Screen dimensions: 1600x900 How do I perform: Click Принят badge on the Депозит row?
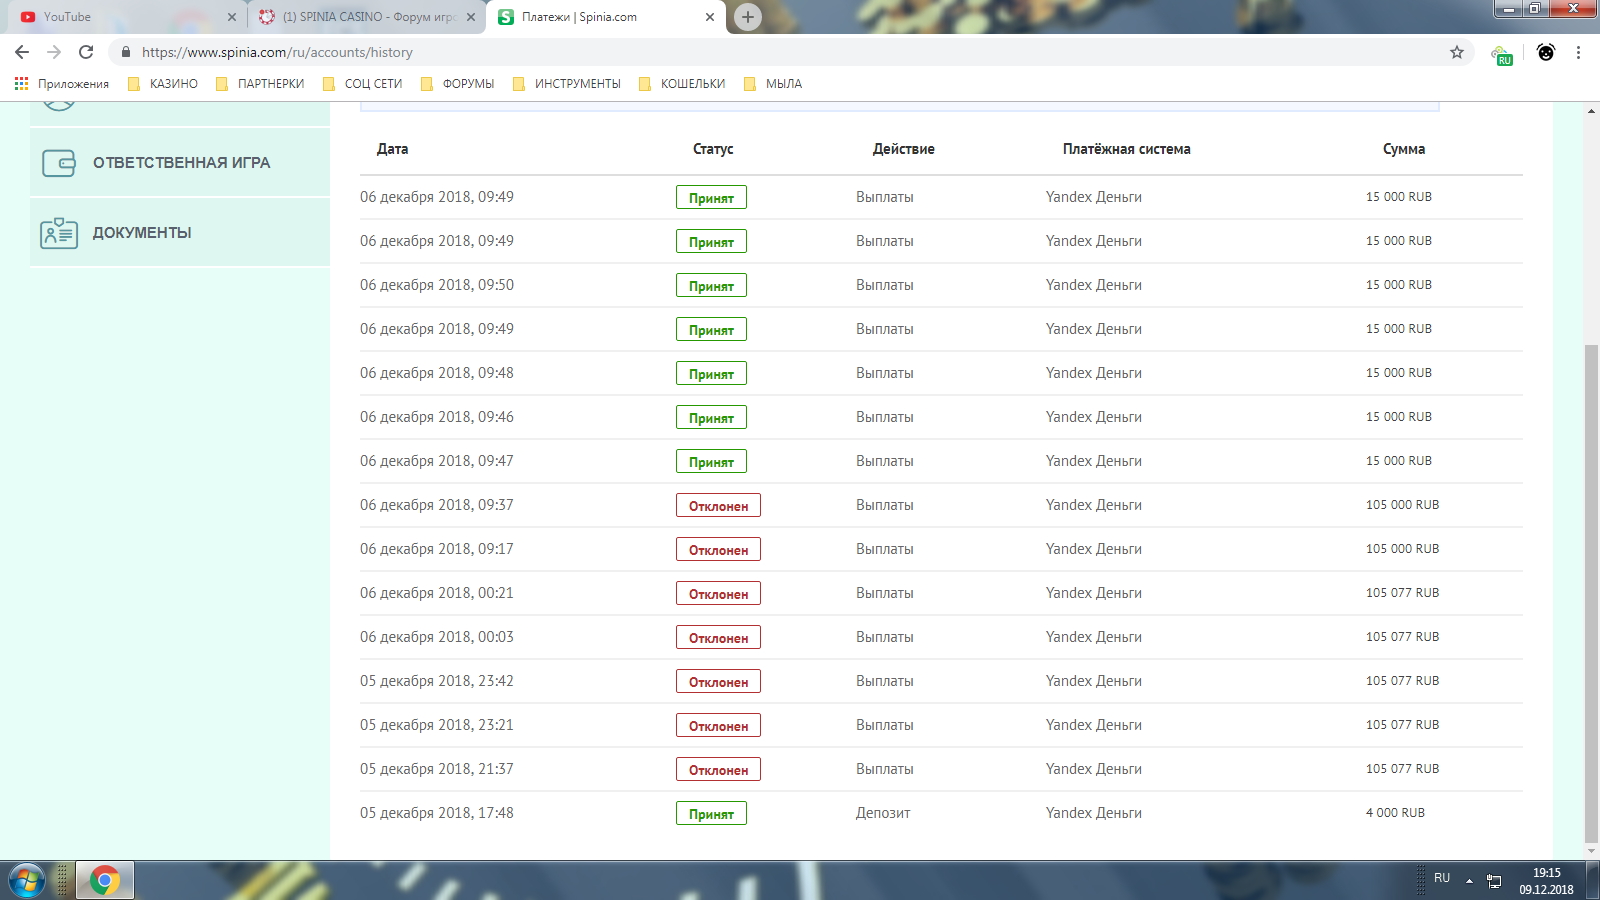[711, 814]
